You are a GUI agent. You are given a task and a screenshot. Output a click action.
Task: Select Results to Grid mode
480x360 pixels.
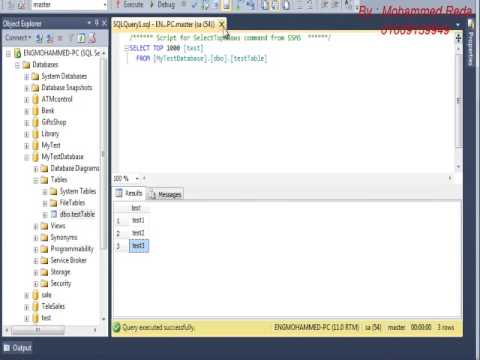(275, 5)
